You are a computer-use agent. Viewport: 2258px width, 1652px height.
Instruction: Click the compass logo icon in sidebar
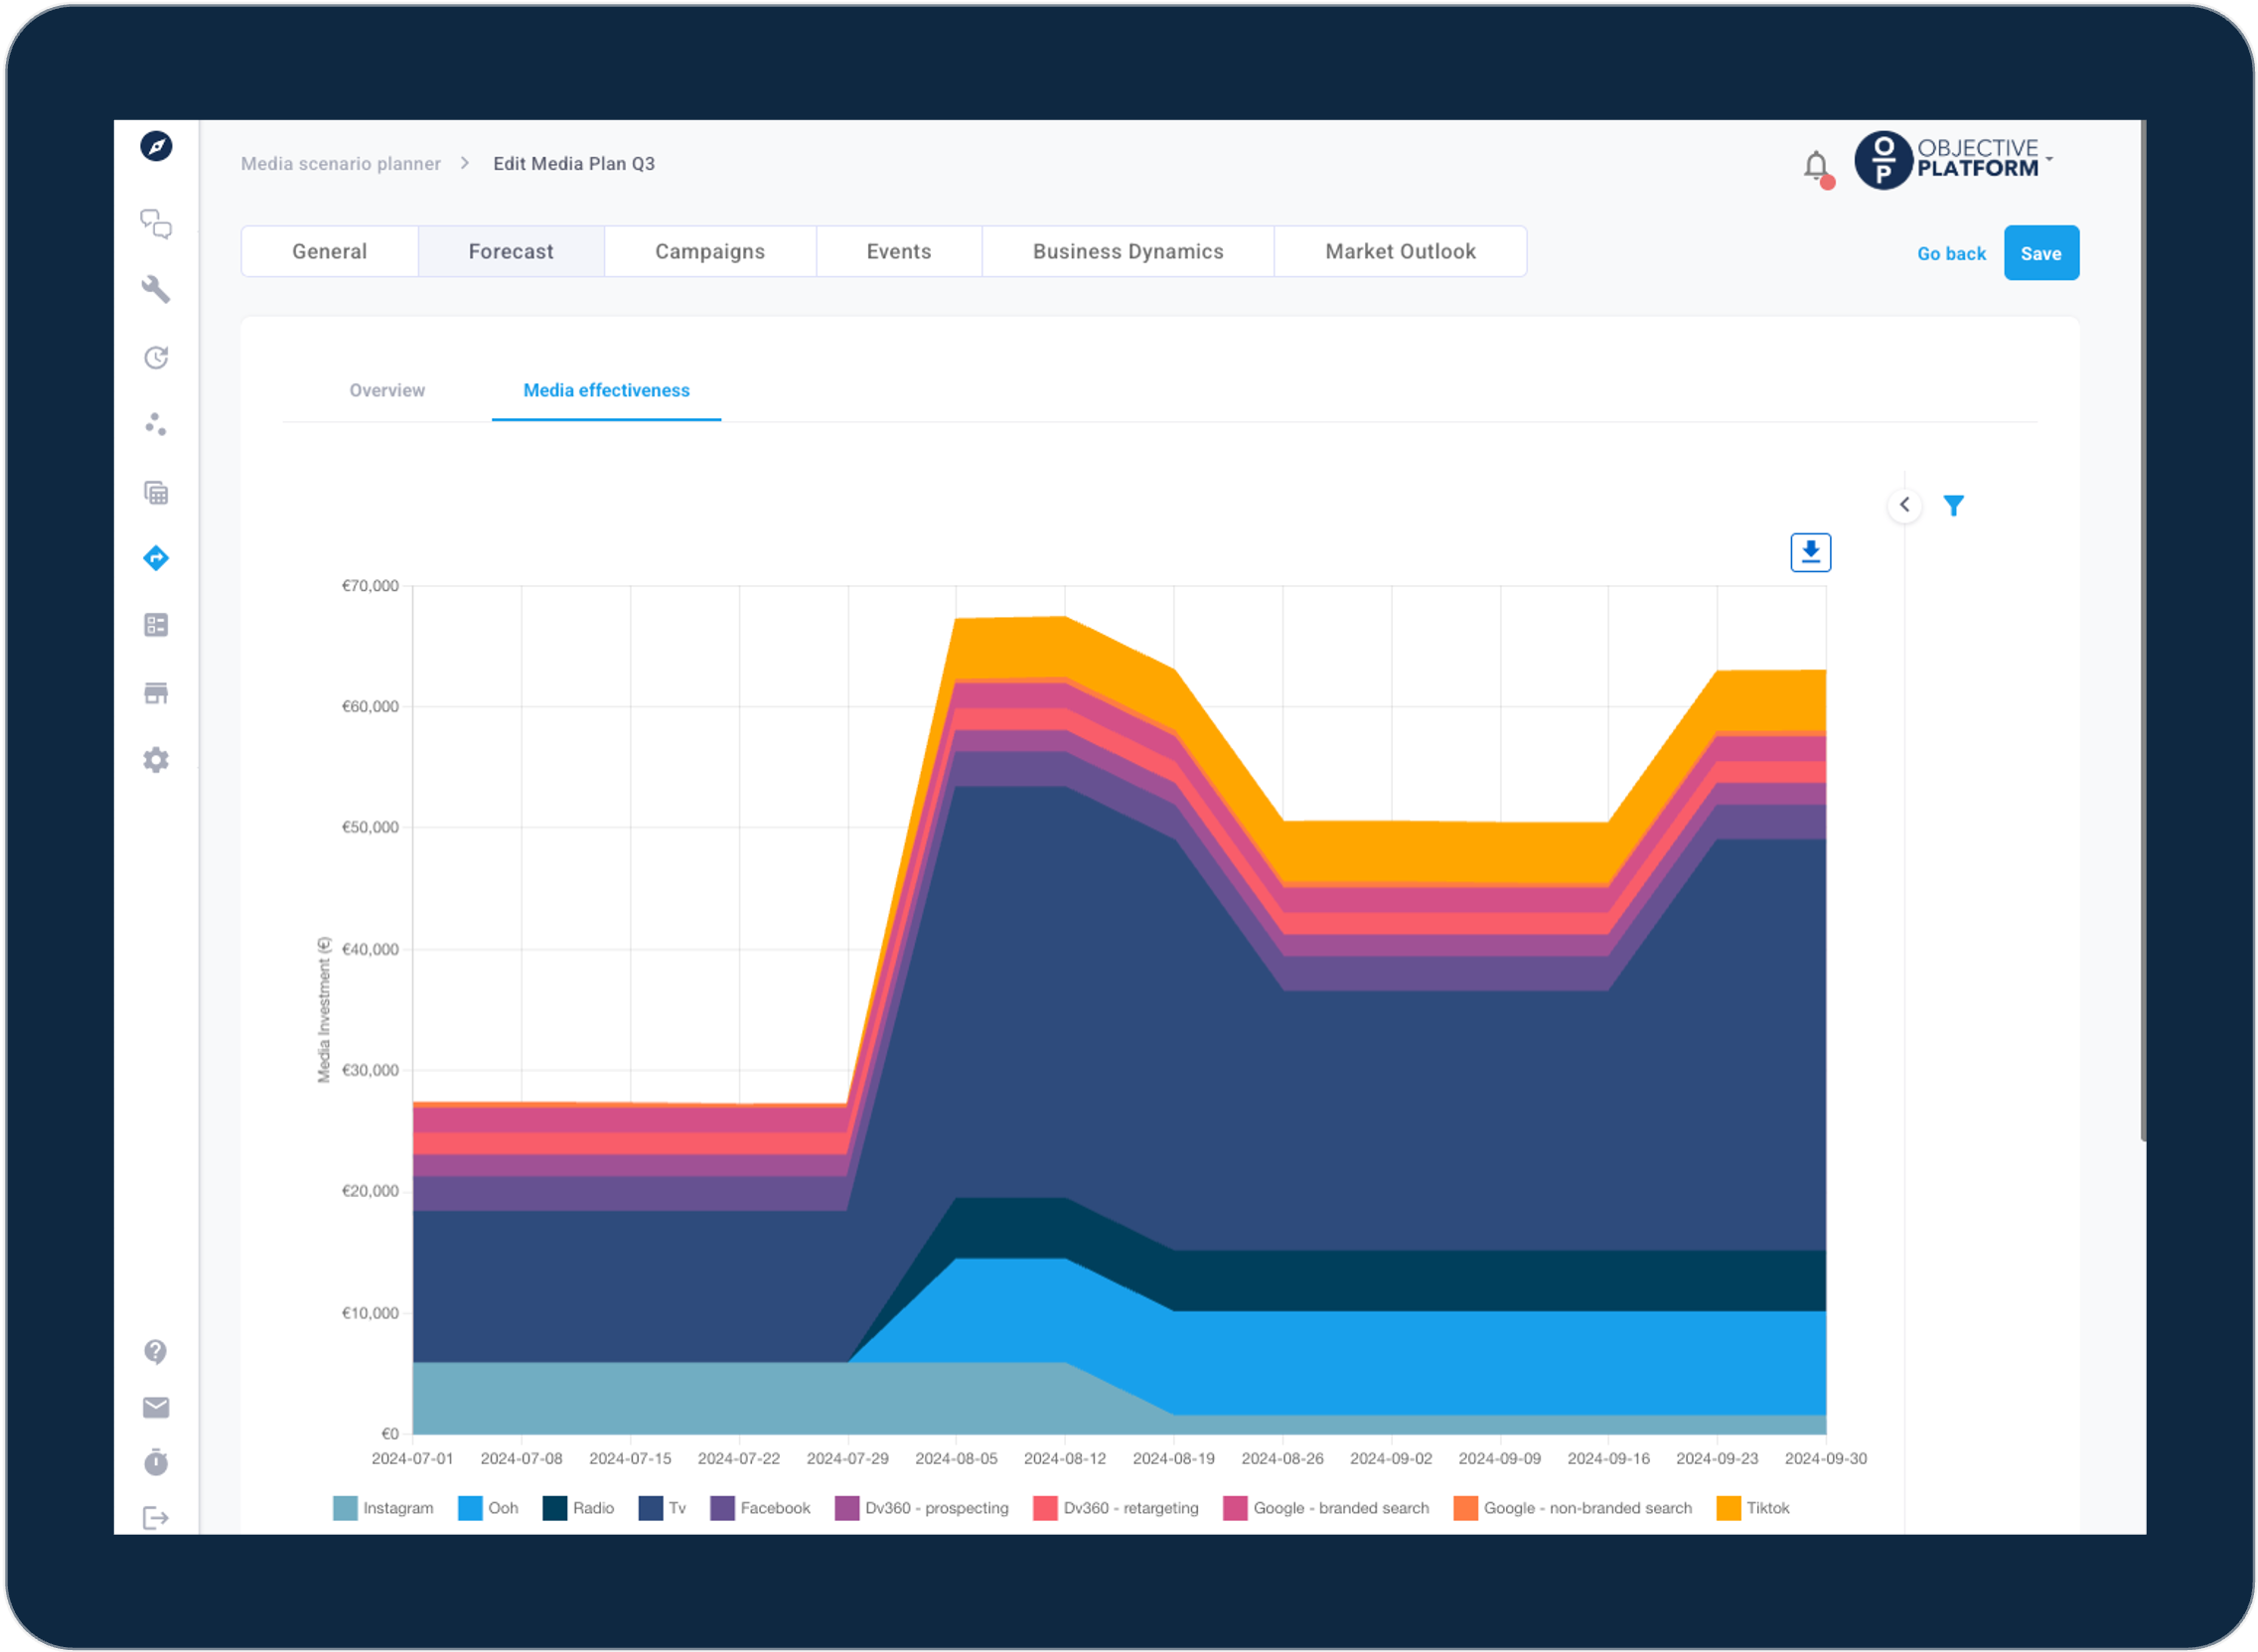156,147
